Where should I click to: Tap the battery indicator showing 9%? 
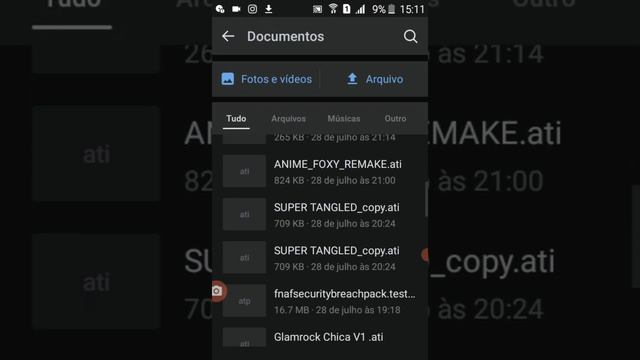384,9
